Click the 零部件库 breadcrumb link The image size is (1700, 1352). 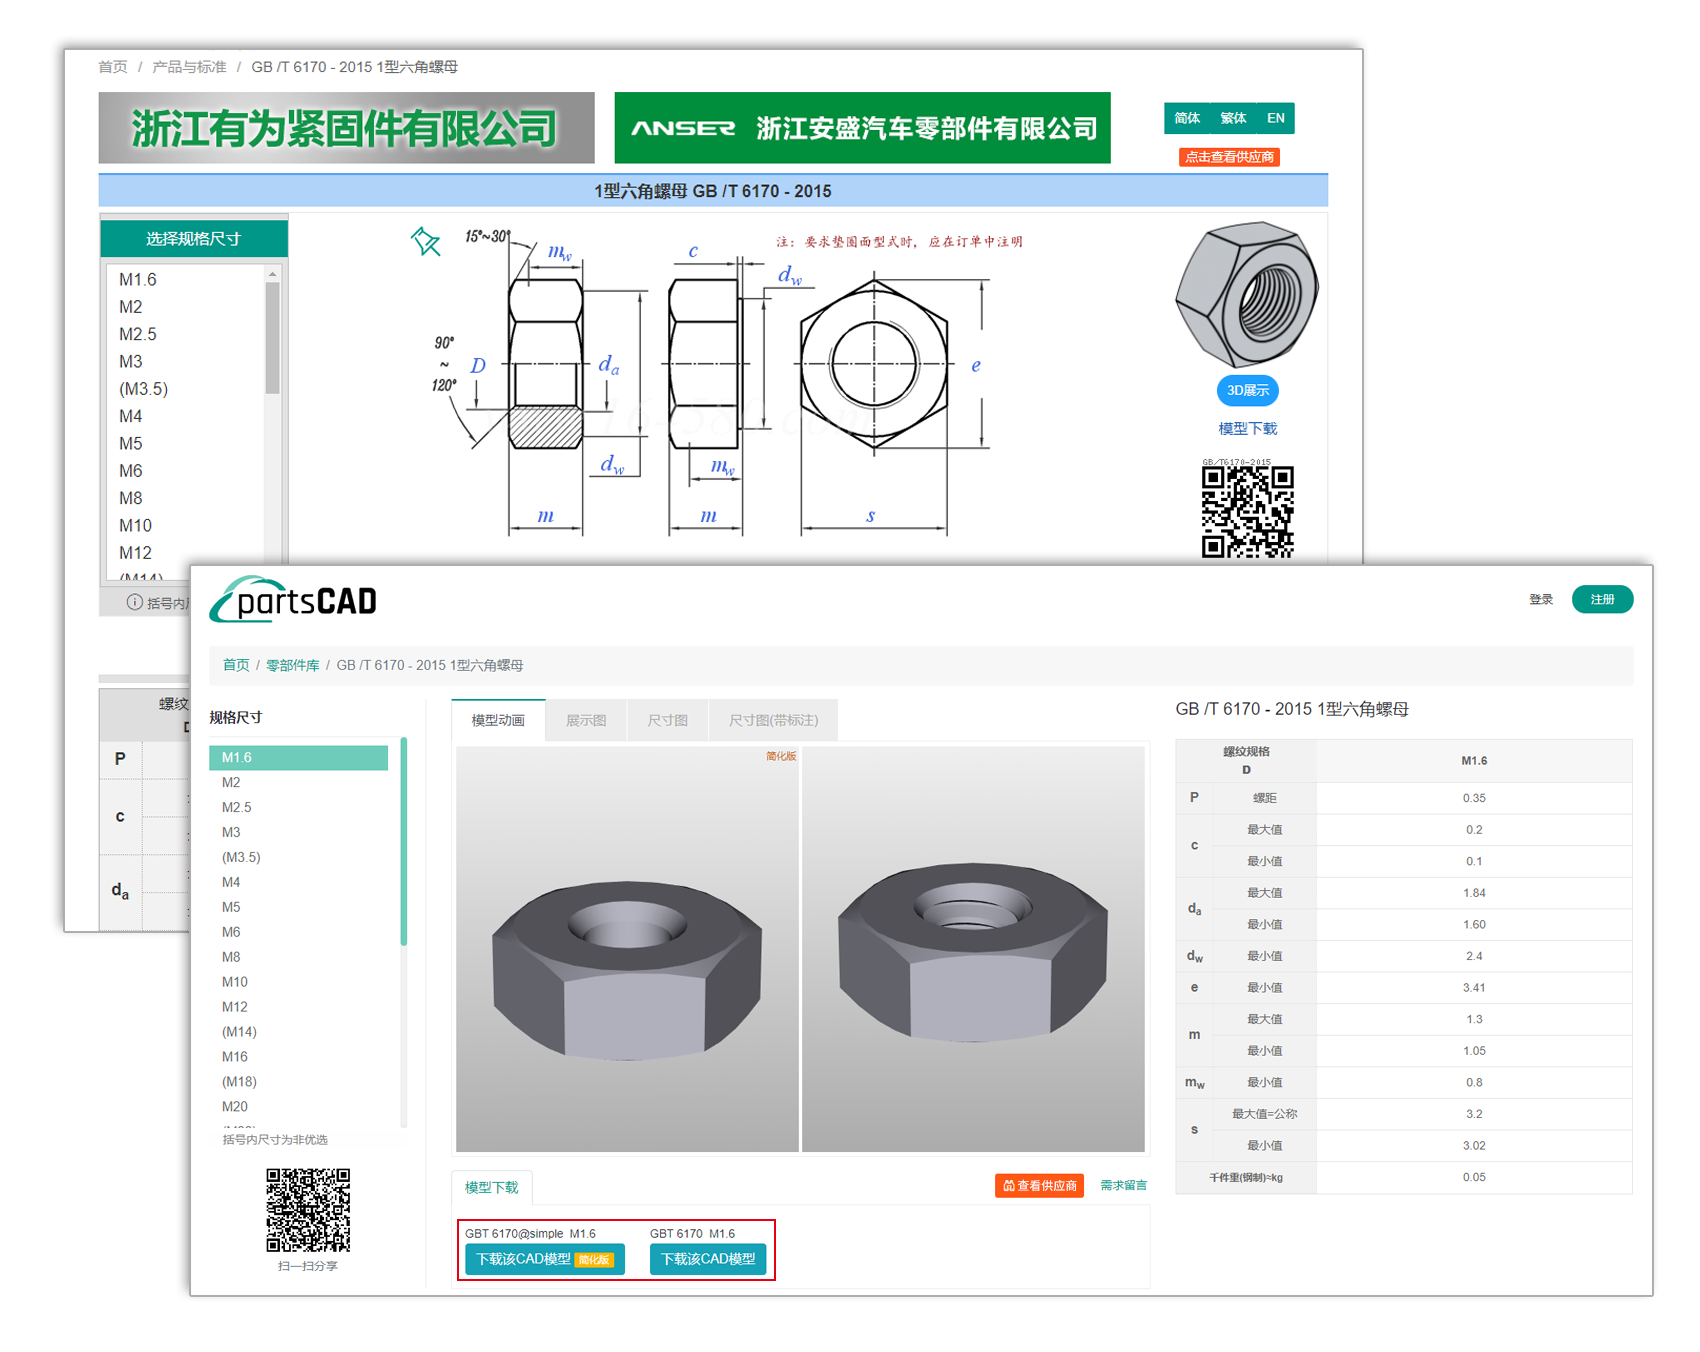pyautogui.click(x=292, y=665)
